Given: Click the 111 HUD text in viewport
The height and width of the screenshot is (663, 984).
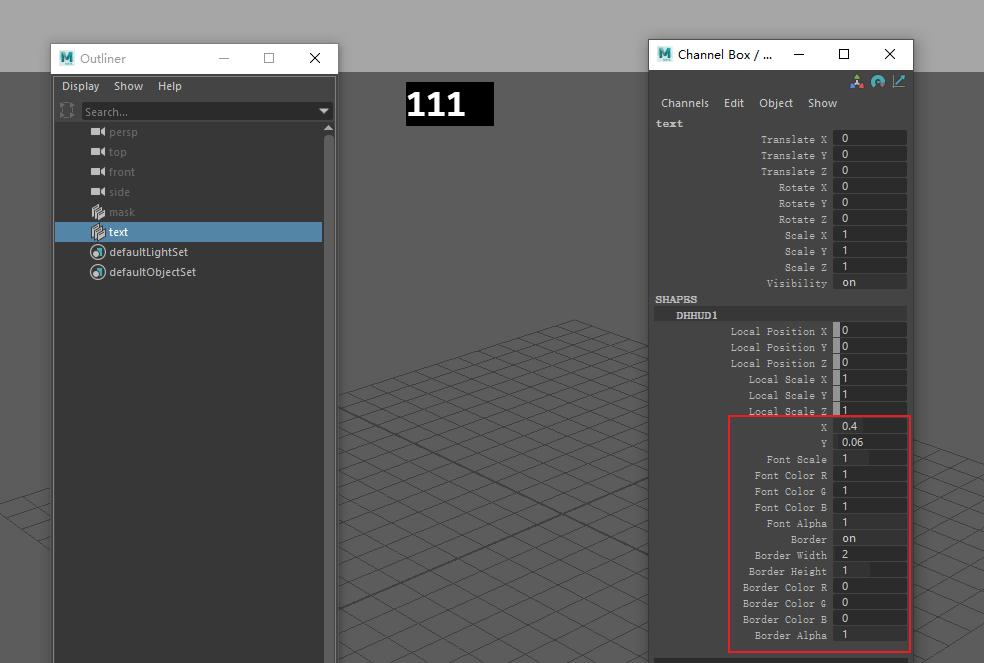Looking at the screenshot, I should click(x=436, y=104).
